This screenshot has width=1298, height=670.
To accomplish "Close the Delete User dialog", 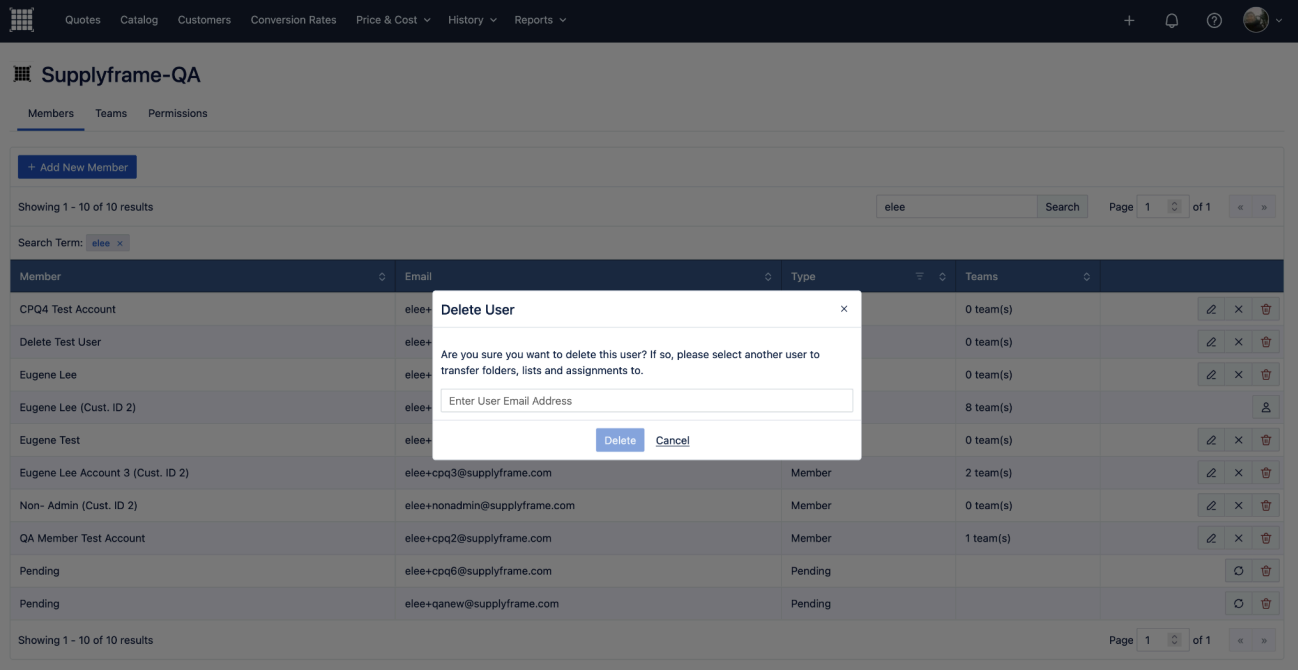I will [844, 309].
